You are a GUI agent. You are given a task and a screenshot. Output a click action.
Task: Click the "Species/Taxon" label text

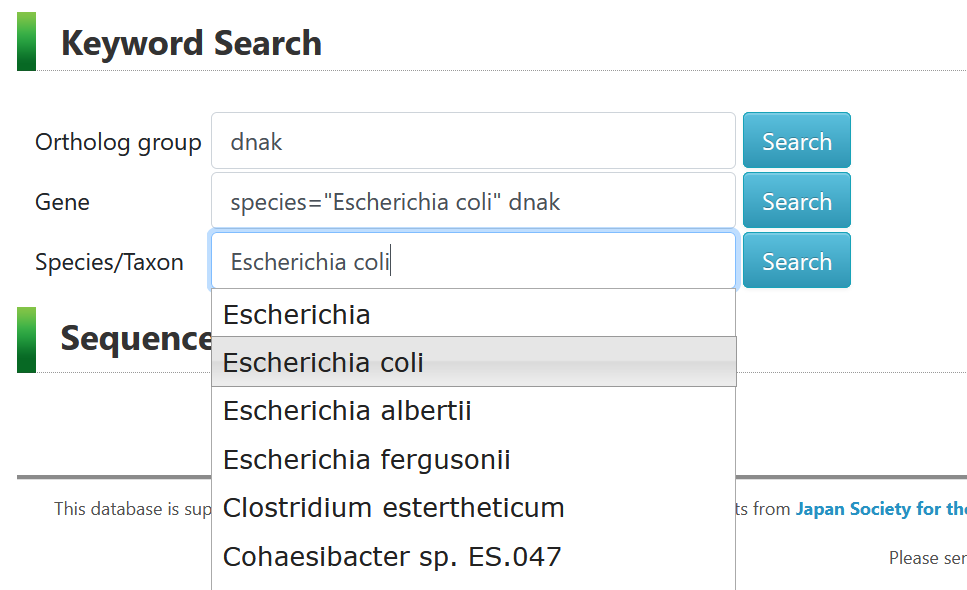(x=109, y=262)
